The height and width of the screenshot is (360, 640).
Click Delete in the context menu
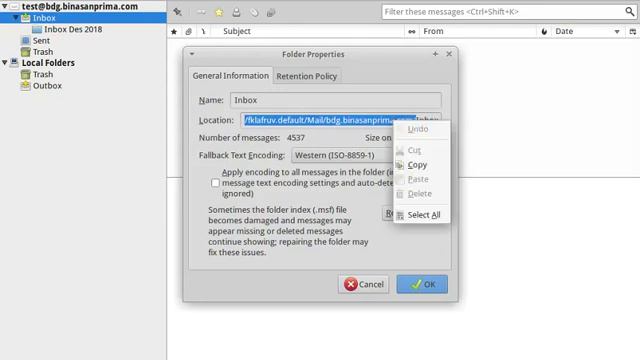(422, 194)
